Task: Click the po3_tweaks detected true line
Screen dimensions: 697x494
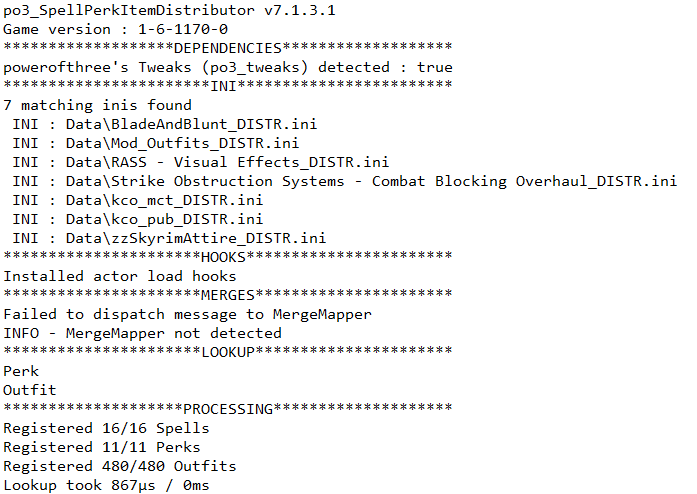Action: pos(228,67)
